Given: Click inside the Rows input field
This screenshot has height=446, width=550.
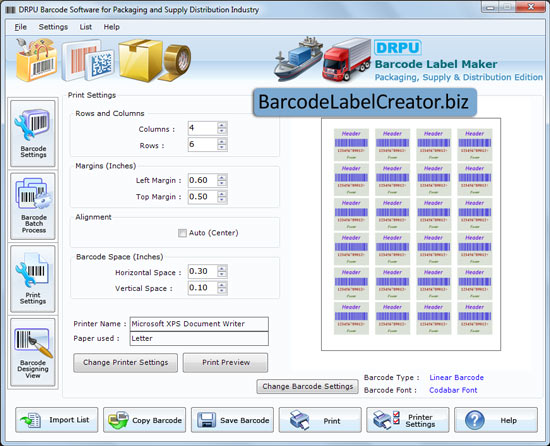Looking at the screenshot, I should pos(203,144).
